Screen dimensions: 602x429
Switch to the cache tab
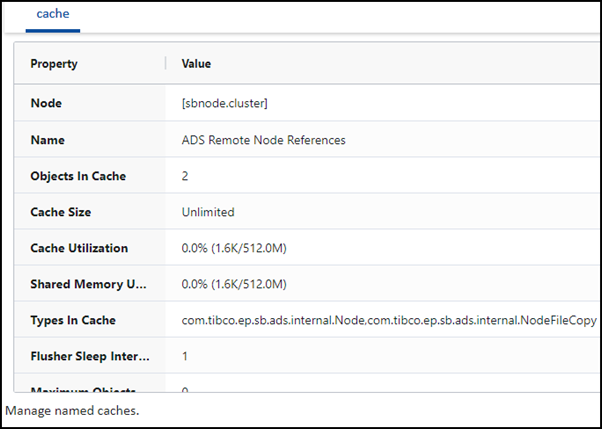[52, 16]
